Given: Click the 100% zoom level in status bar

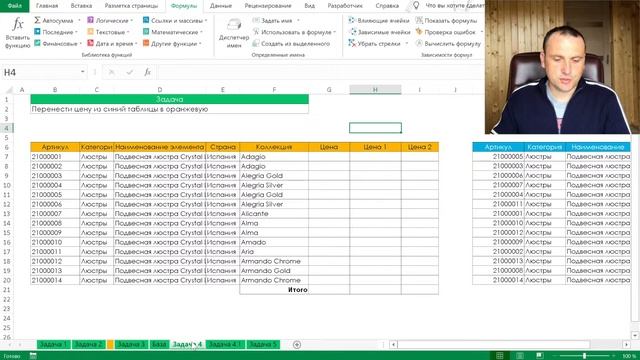Looking at the screenshot, I should (630, 356).
